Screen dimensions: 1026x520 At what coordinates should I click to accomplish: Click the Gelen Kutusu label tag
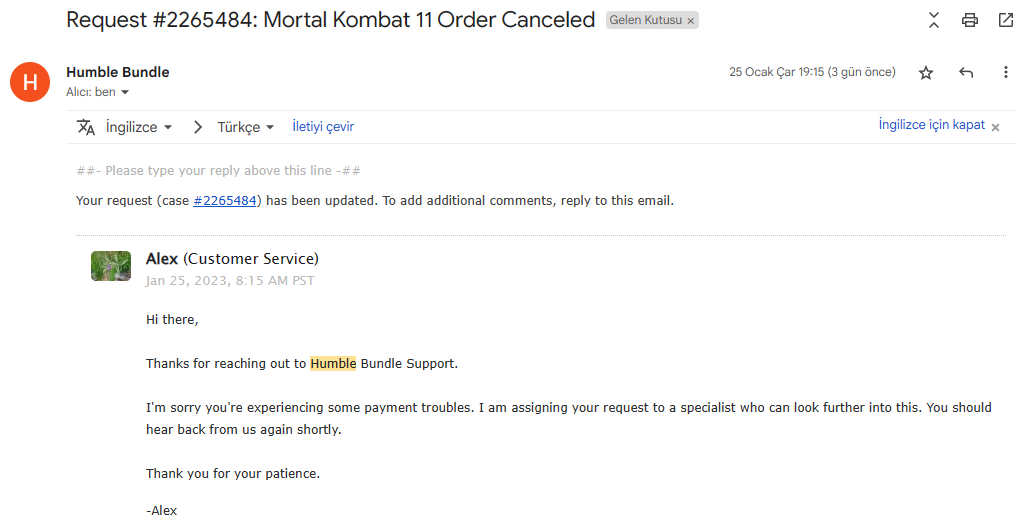point(644,21)
